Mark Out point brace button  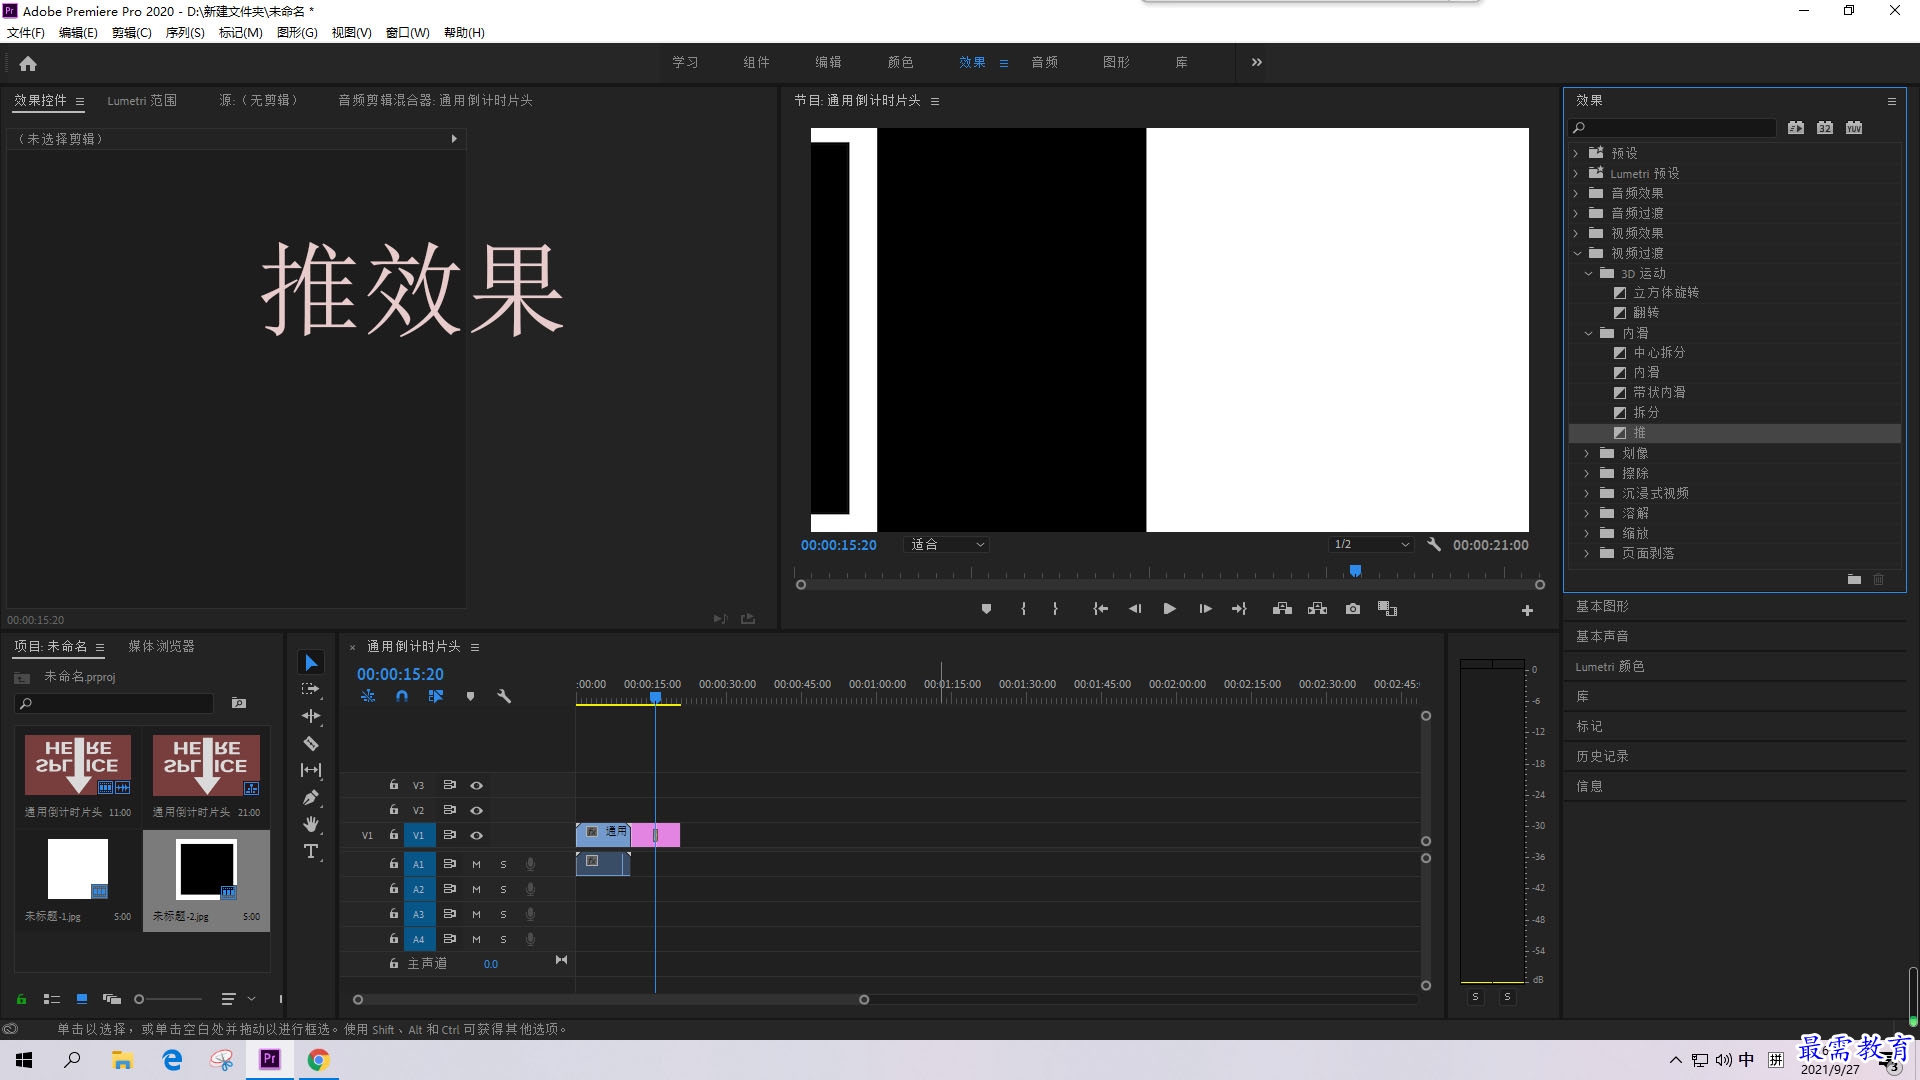1055,609
